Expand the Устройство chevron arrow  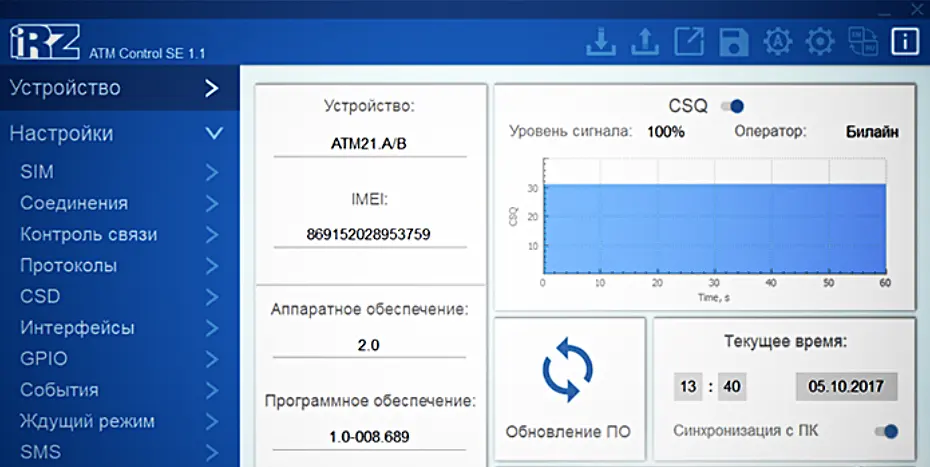click(x=212, y=88)
